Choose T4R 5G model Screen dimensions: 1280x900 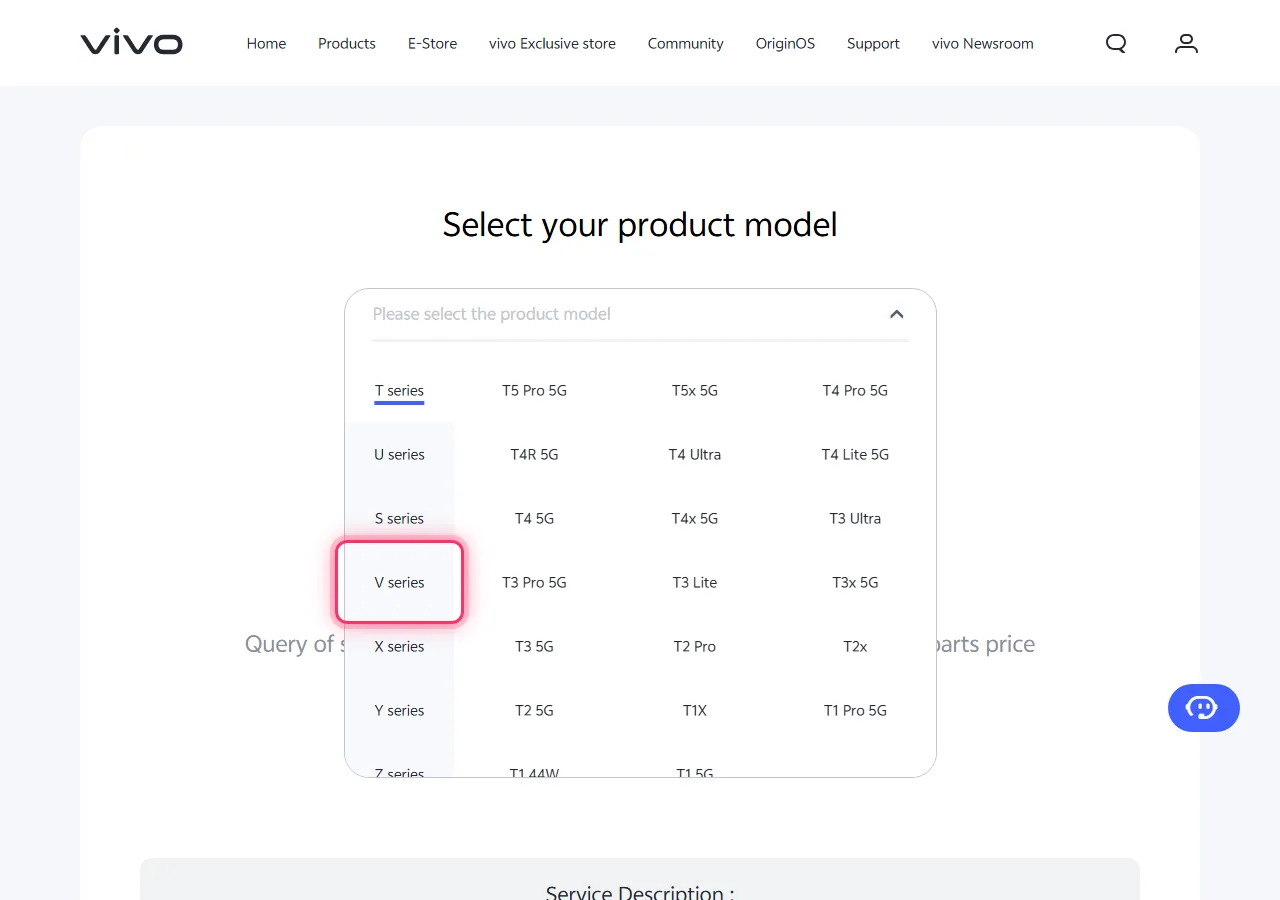[x=534, y=454]
